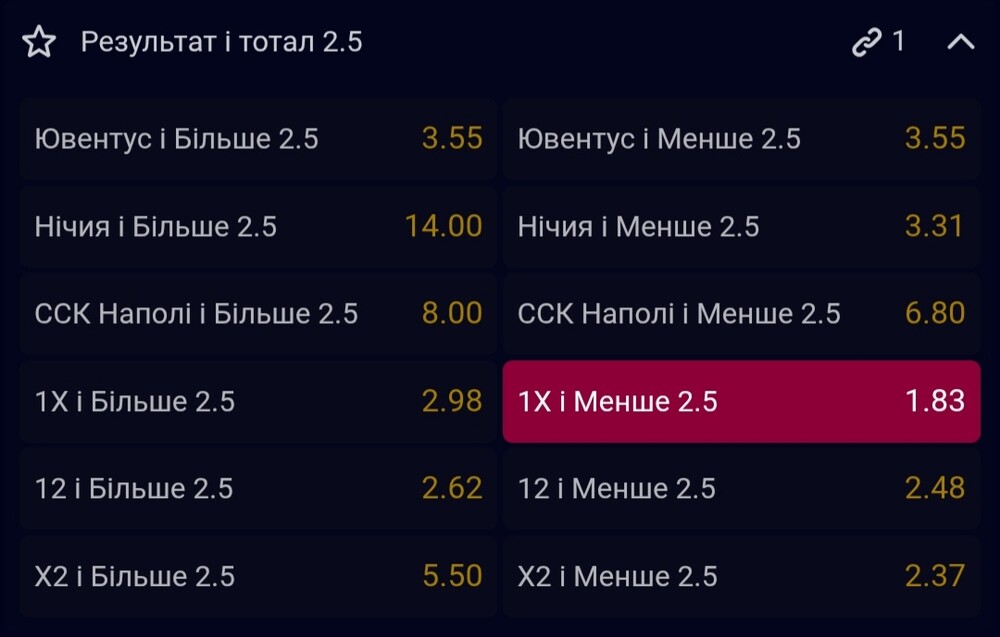Star the Результат і тотал 2.5 market
This screenshot has width=1000, height=637.
click(38, 42)
